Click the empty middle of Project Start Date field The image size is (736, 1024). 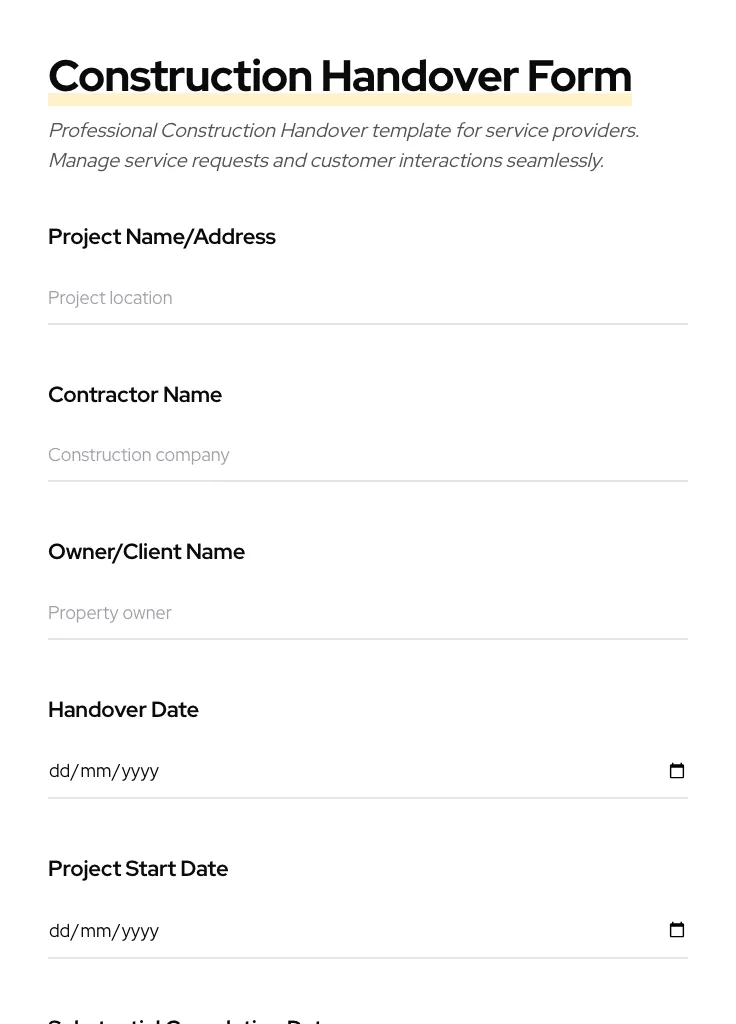[400, 931]
